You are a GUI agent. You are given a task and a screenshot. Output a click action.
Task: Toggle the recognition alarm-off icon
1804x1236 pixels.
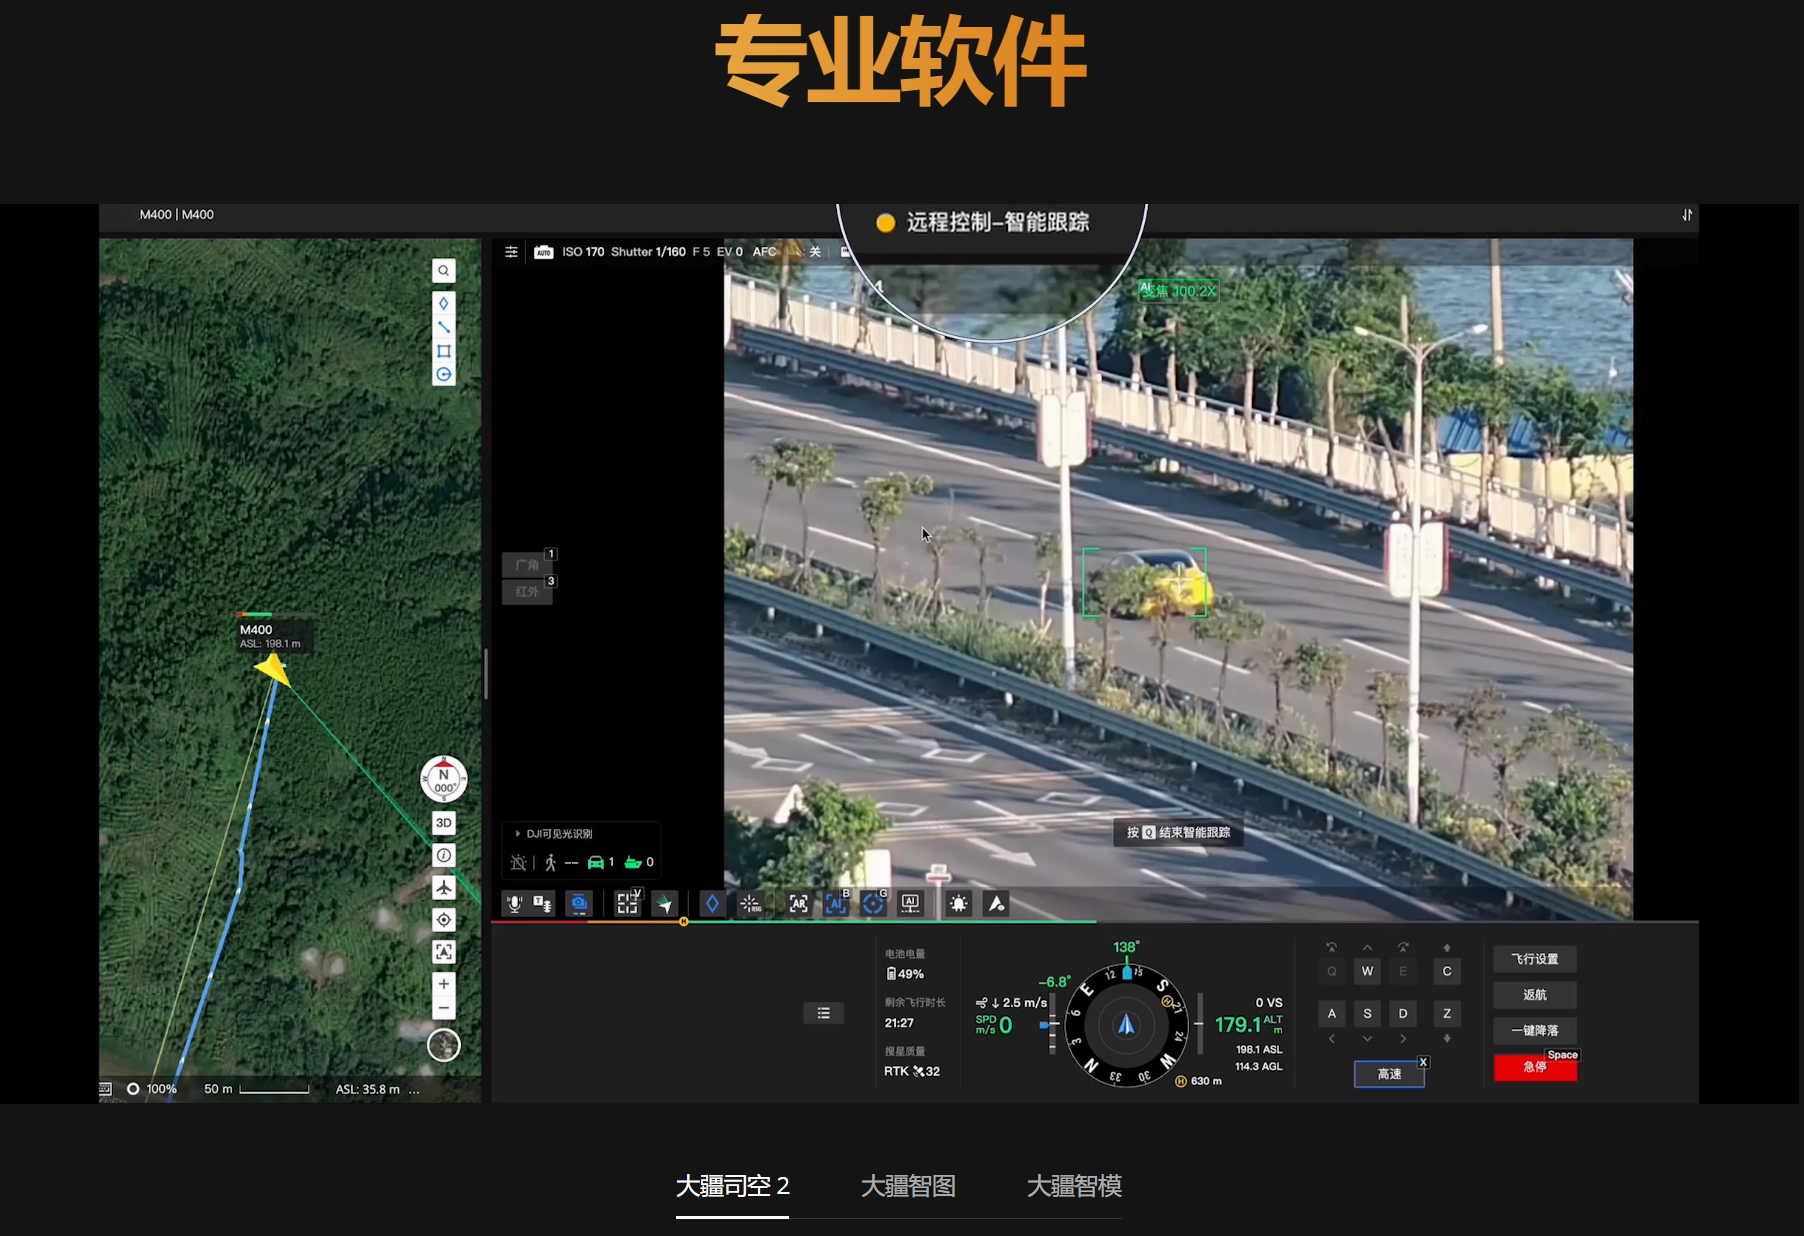(x=518, y=862)
